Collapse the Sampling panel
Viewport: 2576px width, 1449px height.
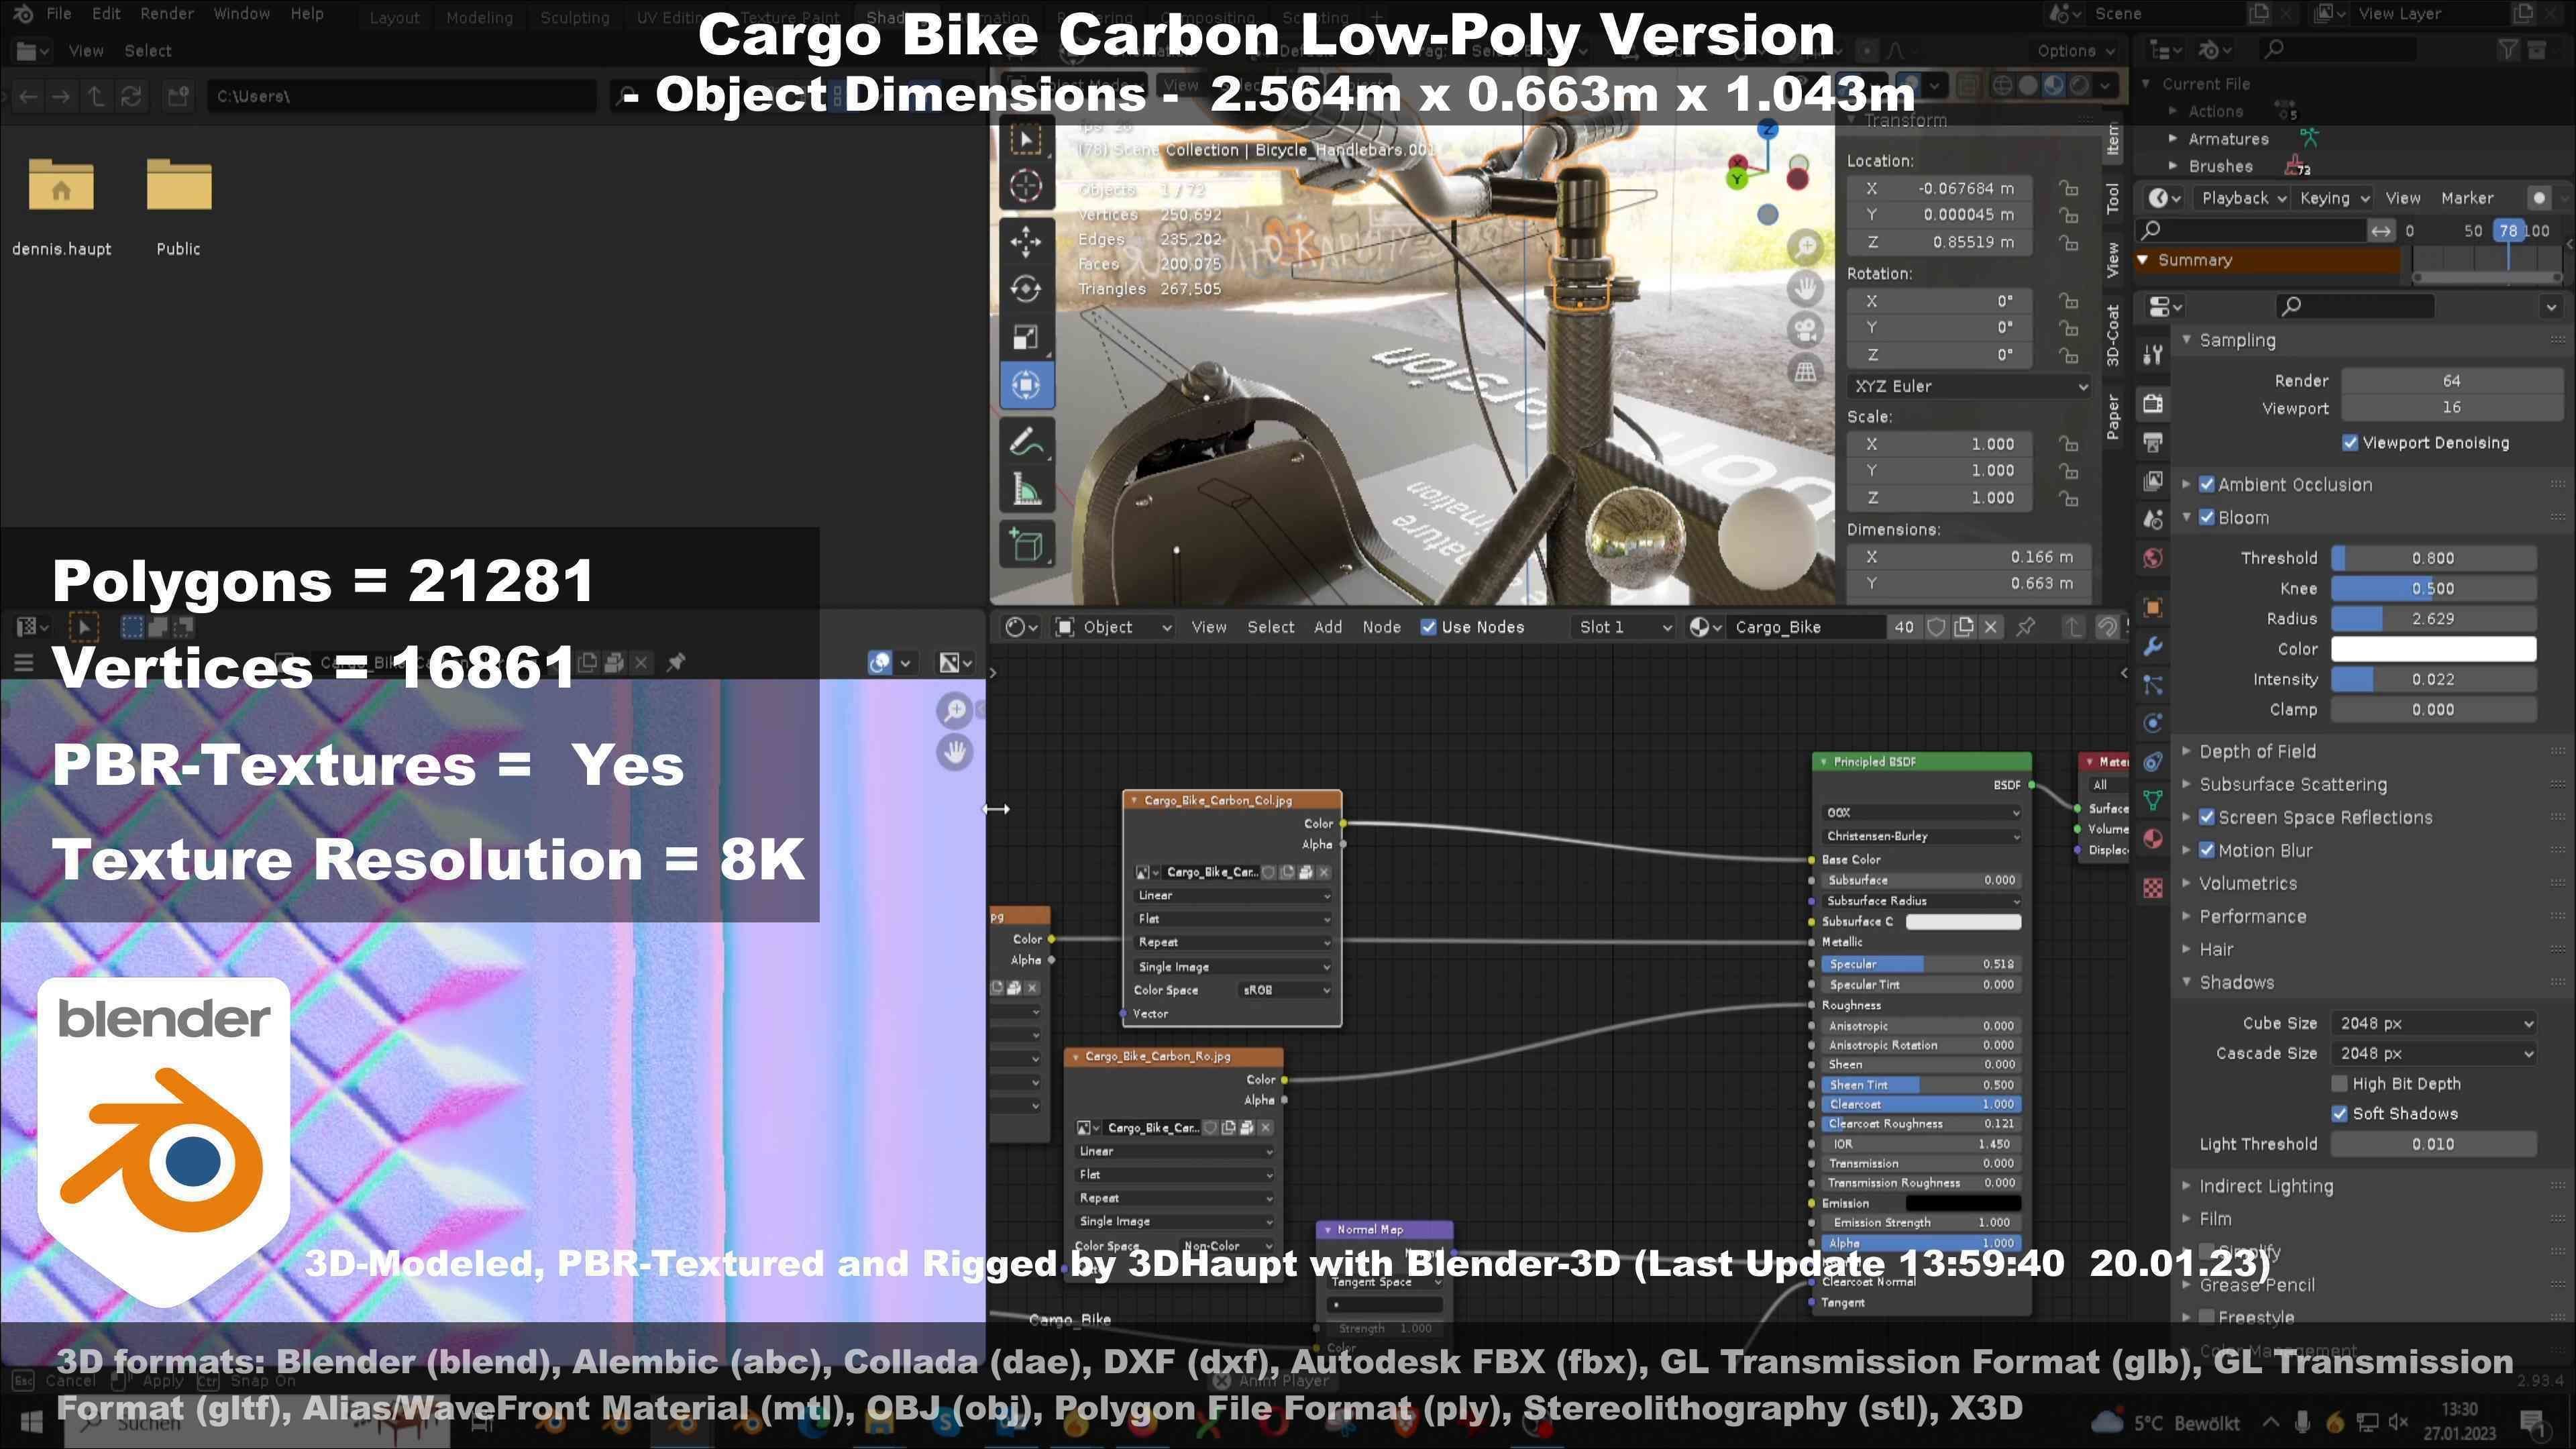point(2236,340)
